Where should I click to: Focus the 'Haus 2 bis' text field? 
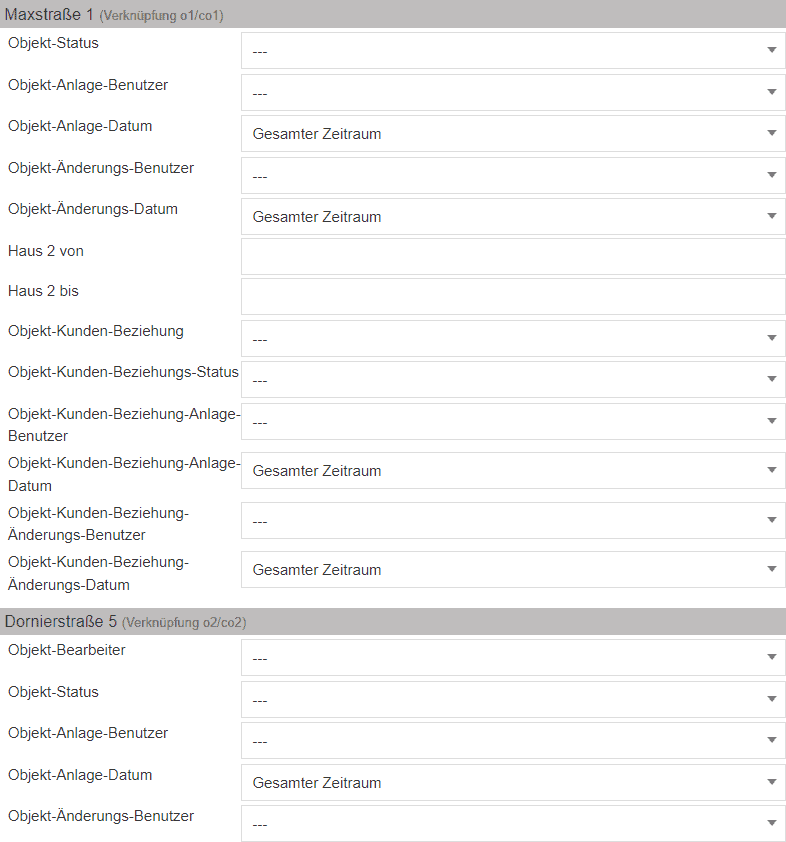pyautogui.click(x=512, y=297)
